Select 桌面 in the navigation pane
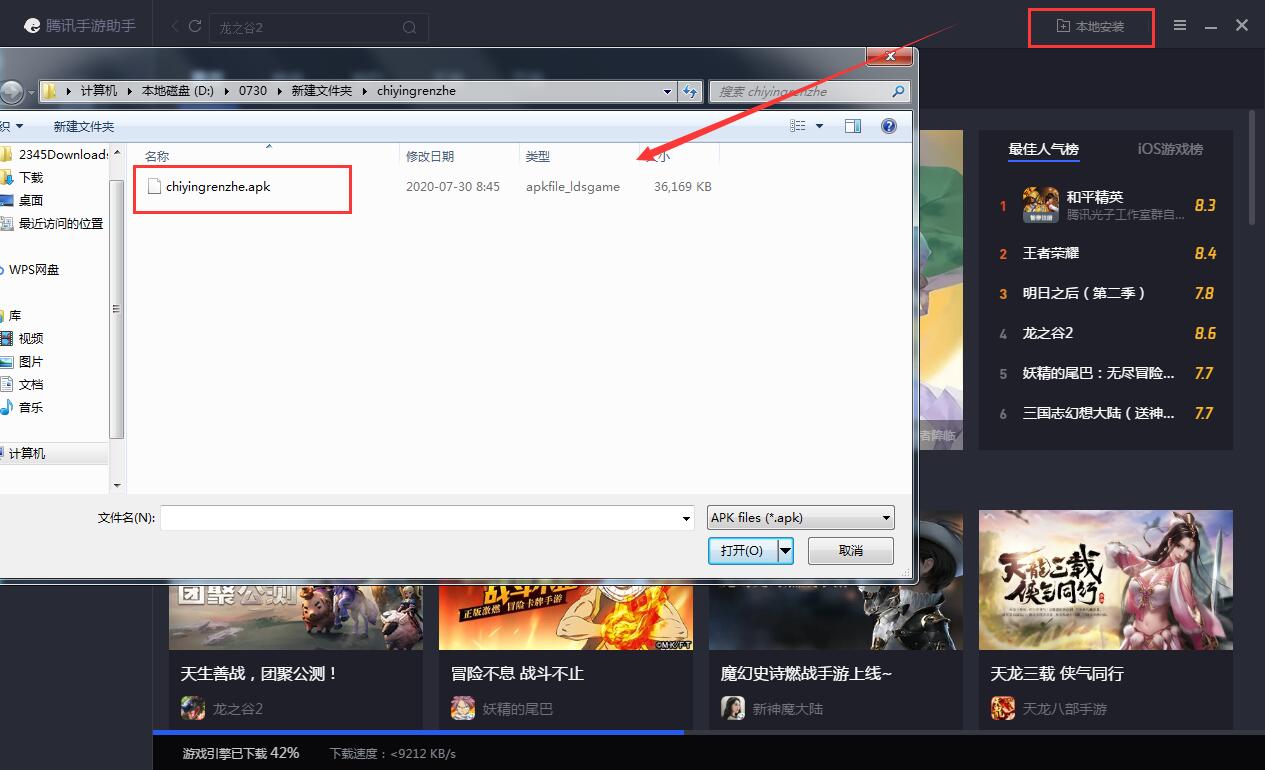This screenshot has width=1265, height=770. click(30, 200)
